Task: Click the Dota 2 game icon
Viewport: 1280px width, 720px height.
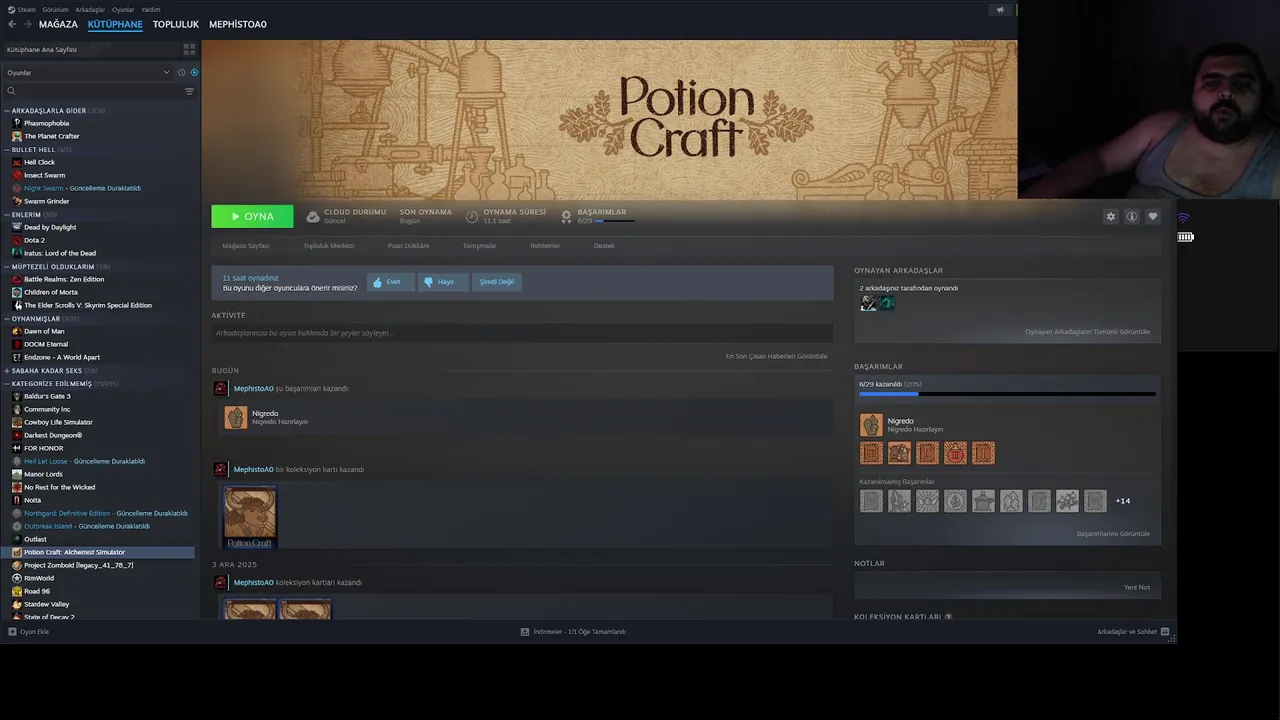Action: [17, 240]
